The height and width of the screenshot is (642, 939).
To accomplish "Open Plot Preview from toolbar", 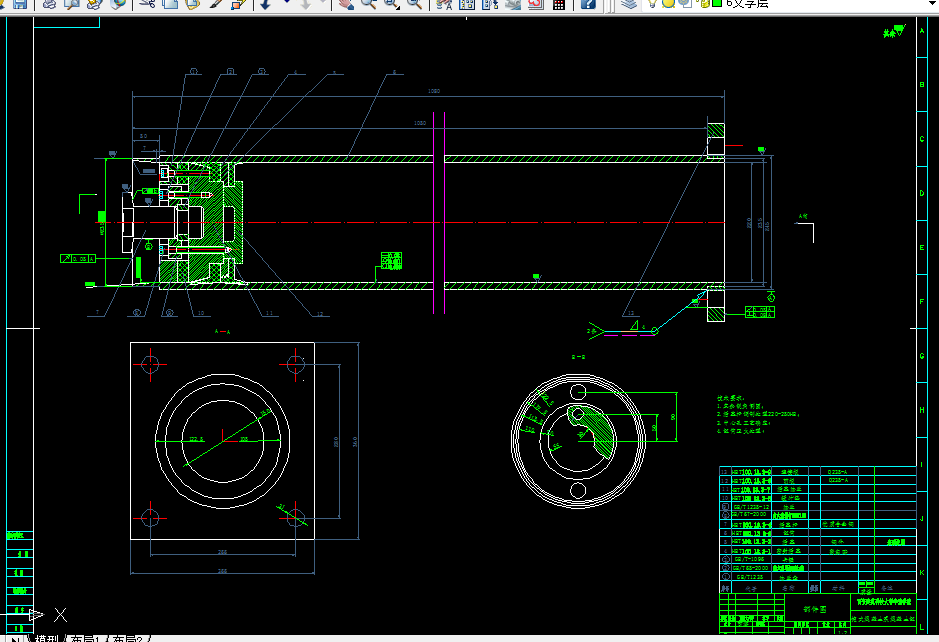I will (72, 5).
